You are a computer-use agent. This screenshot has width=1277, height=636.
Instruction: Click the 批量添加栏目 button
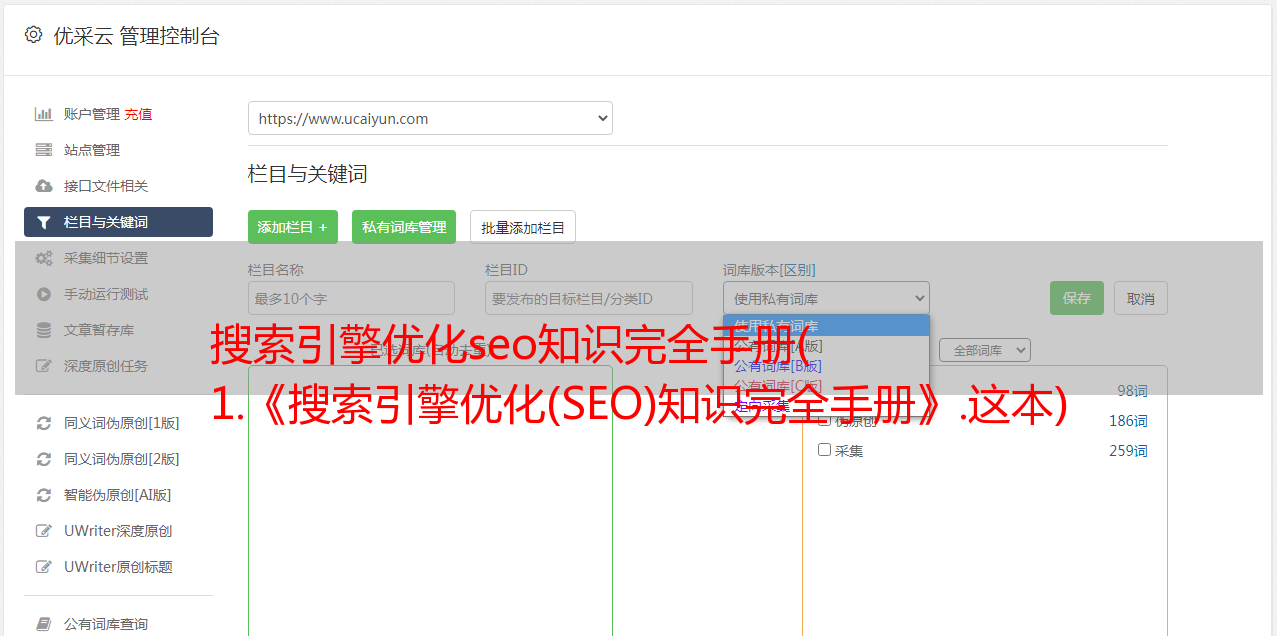523,227
